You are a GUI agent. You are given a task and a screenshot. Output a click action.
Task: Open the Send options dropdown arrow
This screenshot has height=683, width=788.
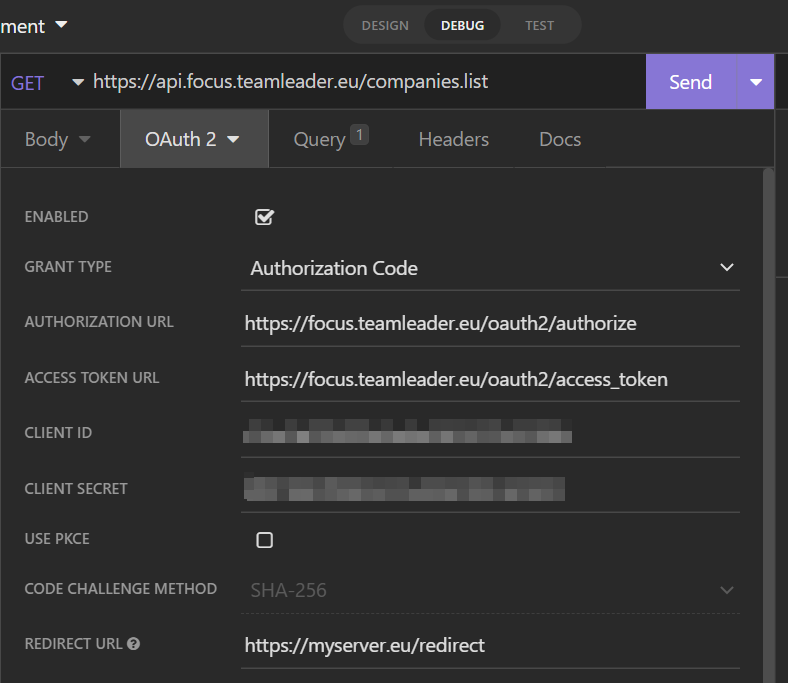[x=755, y=82]
